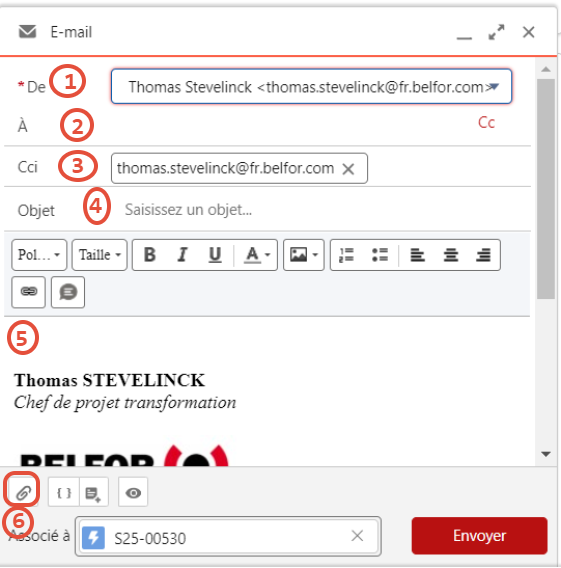Apply italic formatting
Viewport: 561px width, 568px height.
[x=183, y=255]
